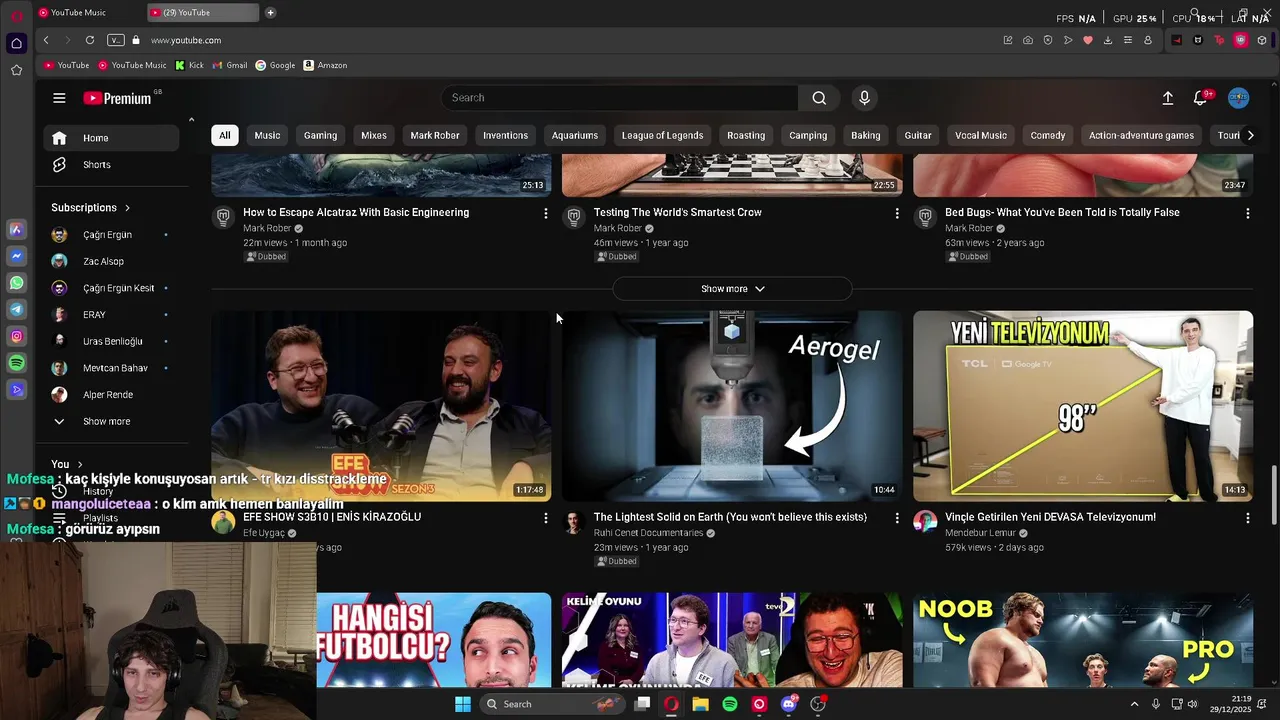Open Discord from the taskbar
The width and height of the screenshot is (1280, 720).
(x=789, y=704)
